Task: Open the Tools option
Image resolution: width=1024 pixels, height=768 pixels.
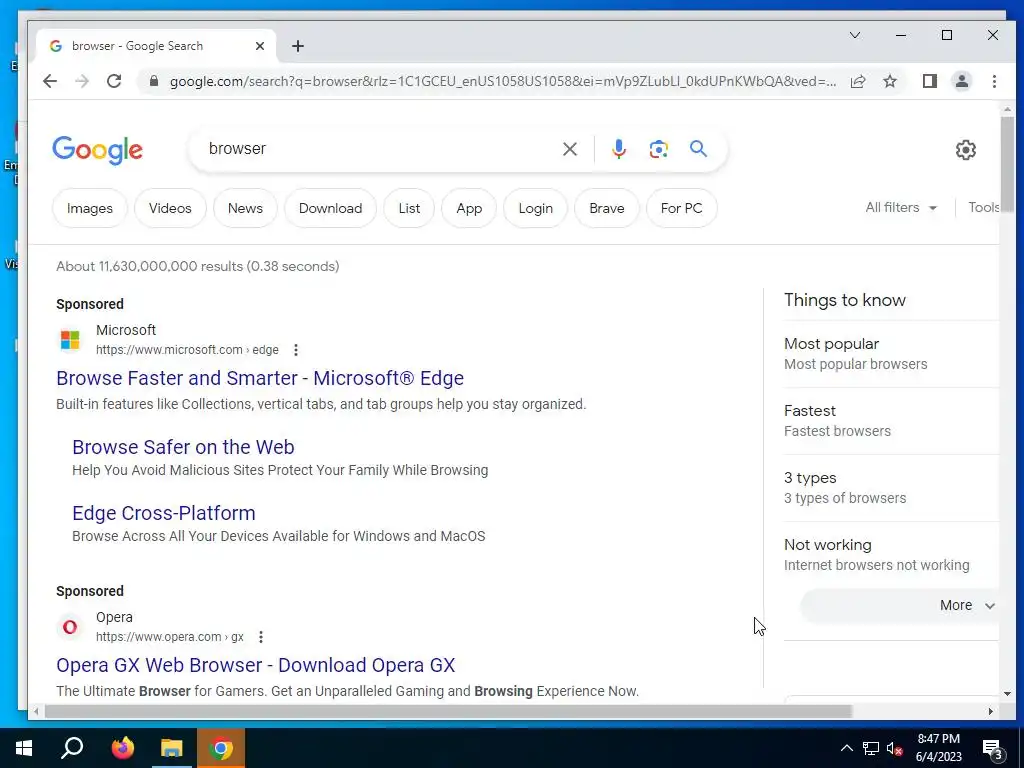Action: pyautogui.click(x=984, y=208)
